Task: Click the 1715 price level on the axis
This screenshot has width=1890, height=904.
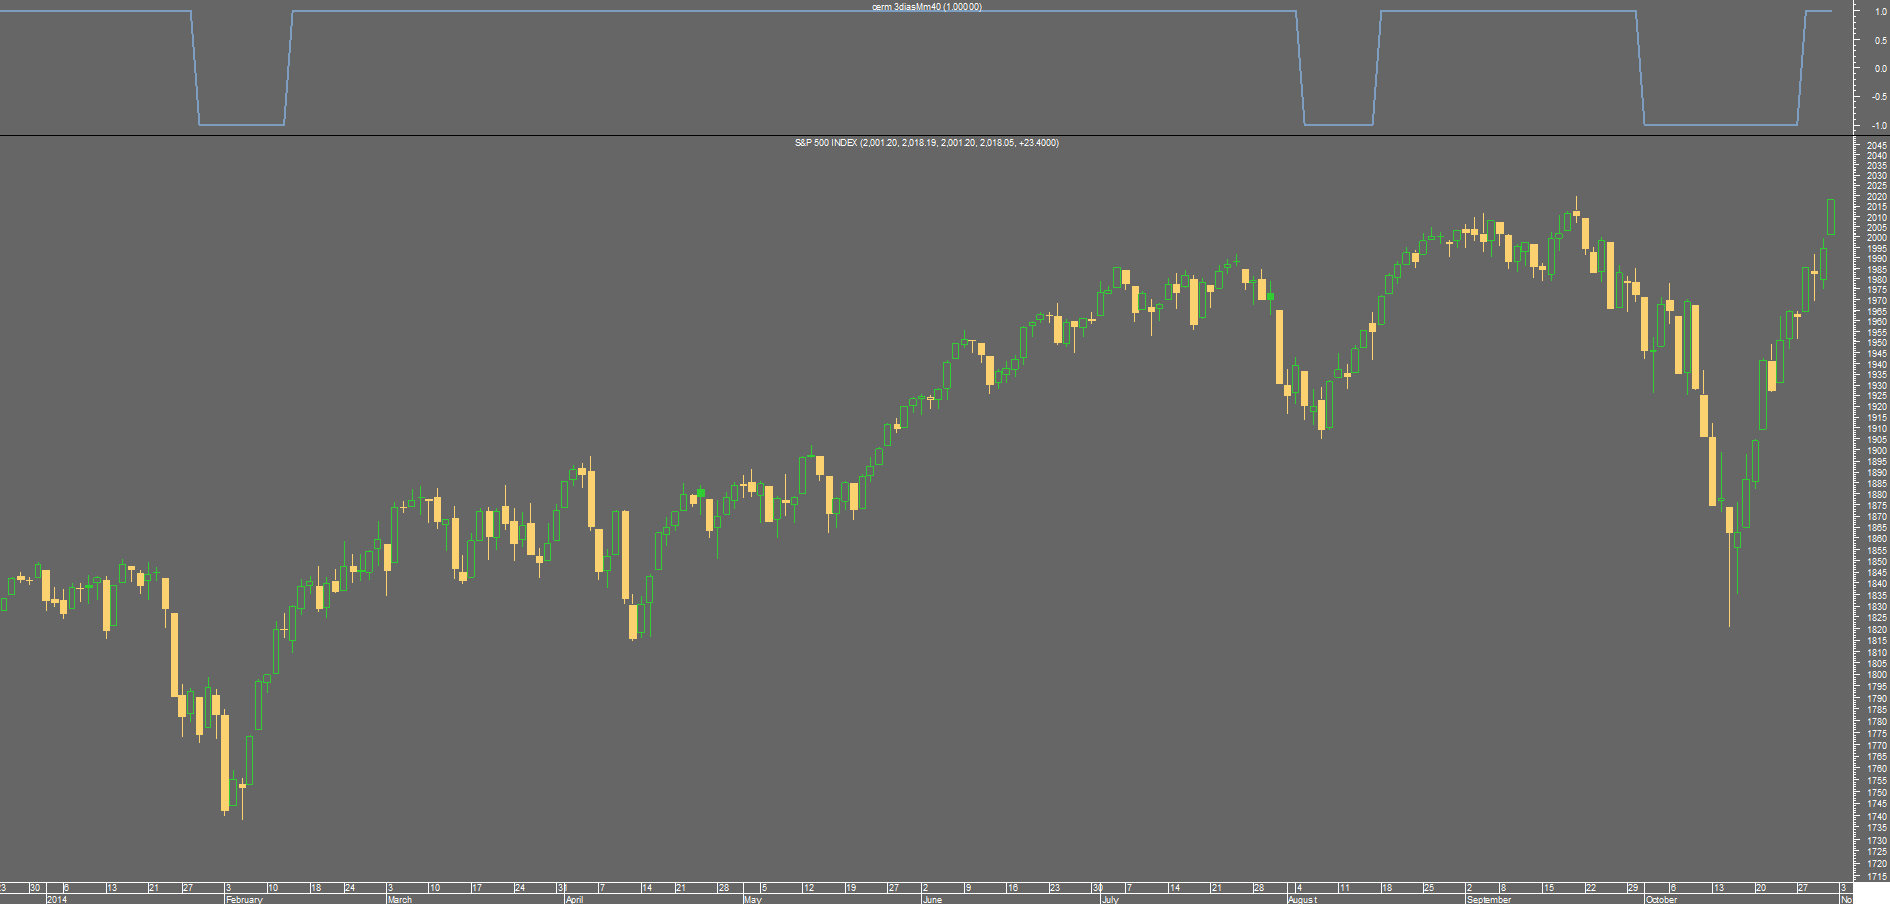Action: (1876, 876)
